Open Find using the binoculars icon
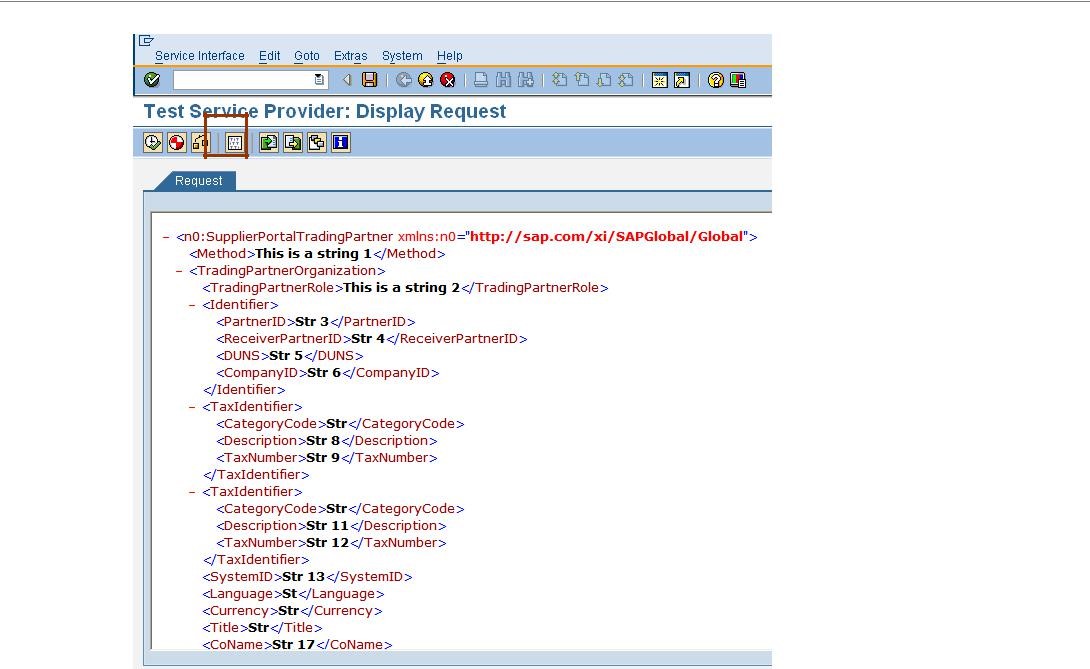The height and width of the screenshot is (669, 1090). point(501,79)
